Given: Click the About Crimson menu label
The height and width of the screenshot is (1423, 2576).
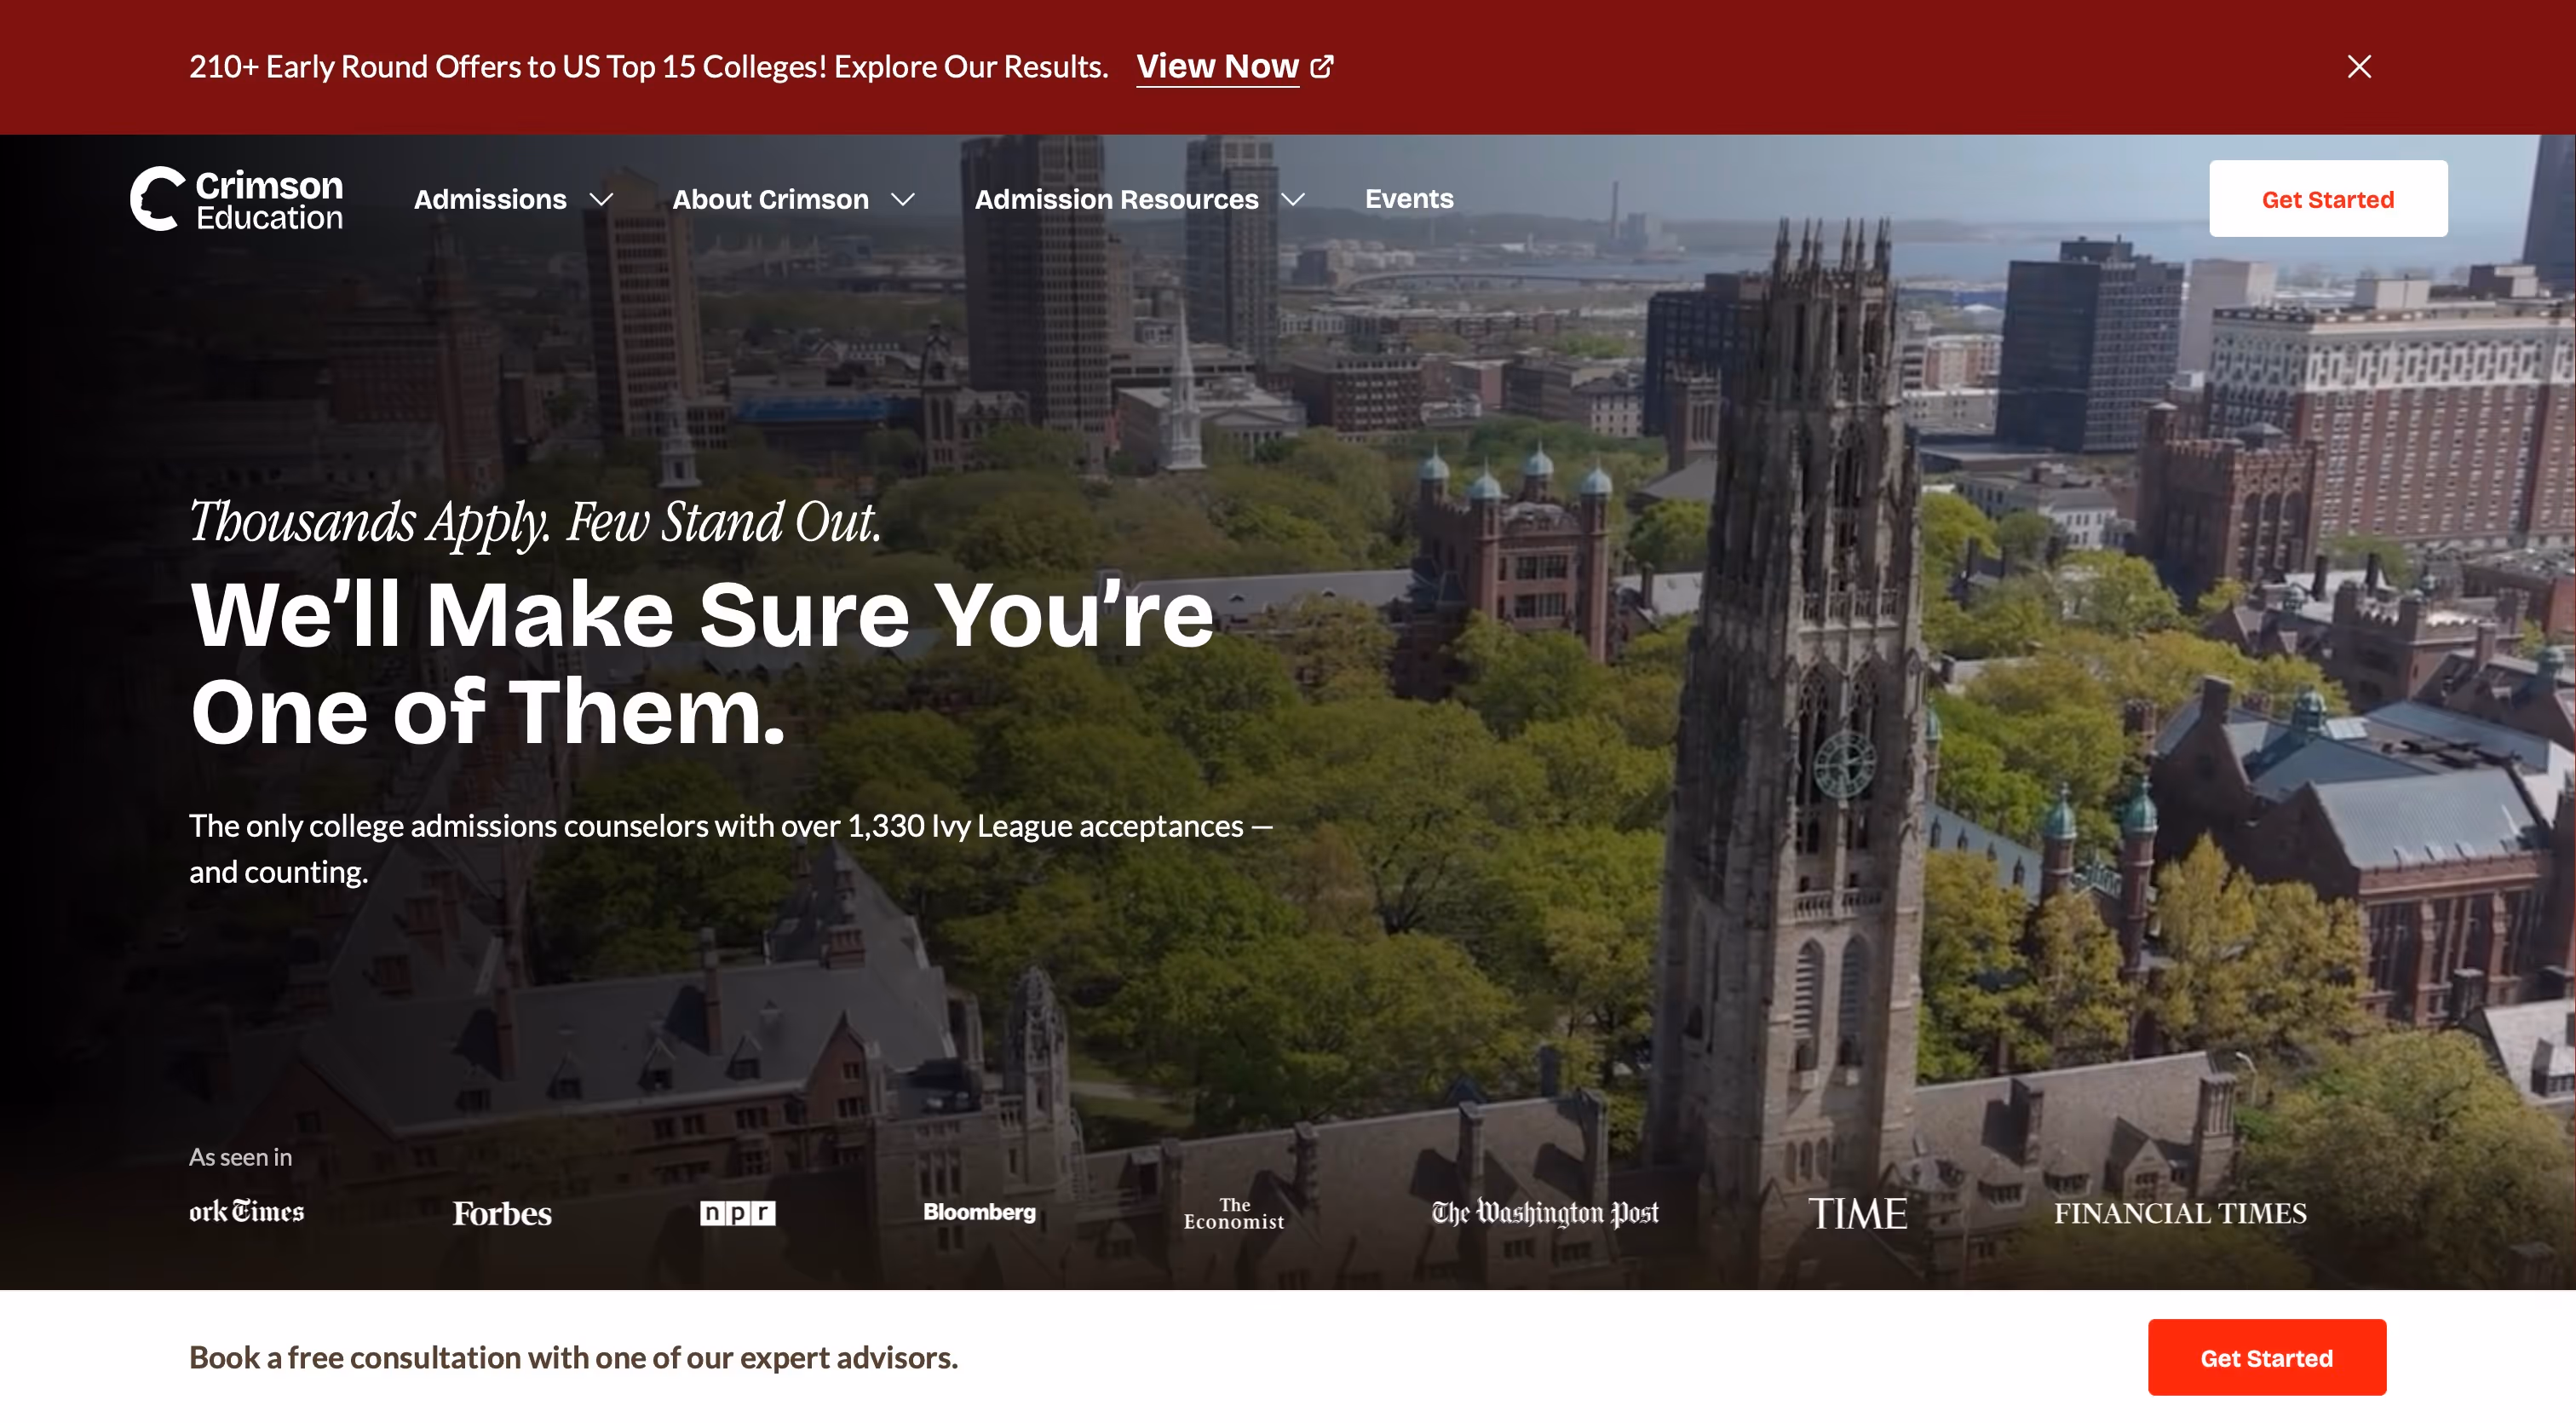Looking at the screenshot, I should coord(770,200).
